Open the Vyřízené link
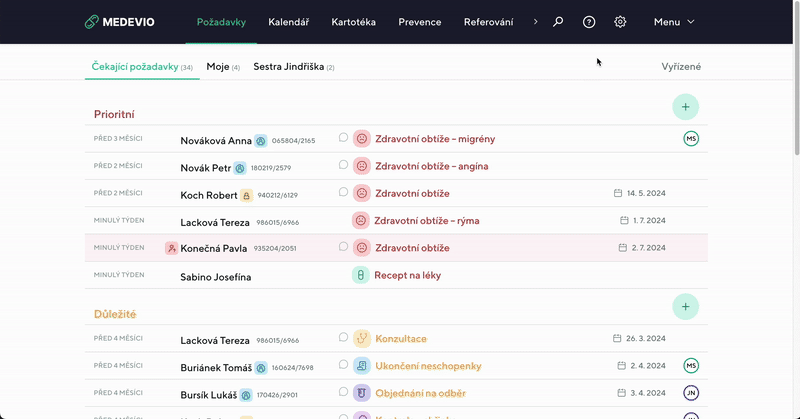 (681, 67)
